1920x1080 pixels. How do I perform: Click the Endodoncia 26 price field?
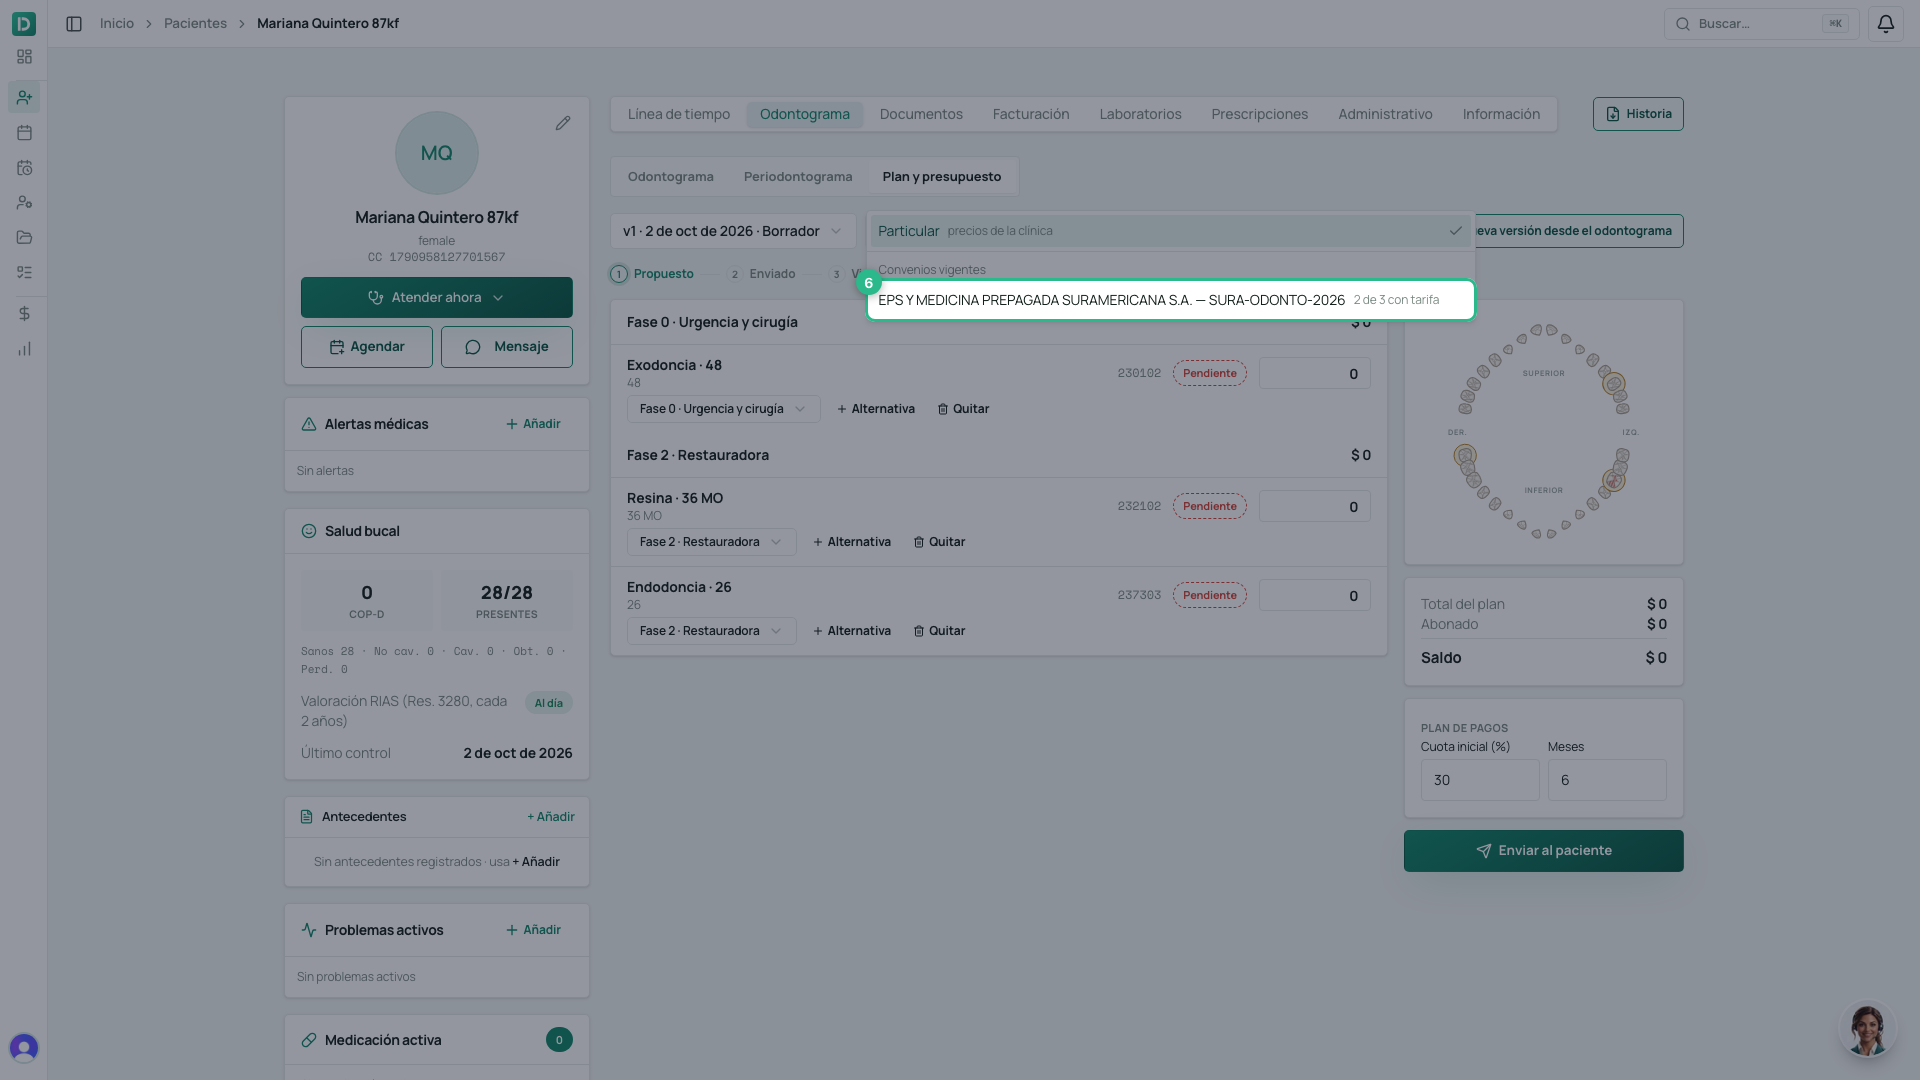pos(1314,596)
